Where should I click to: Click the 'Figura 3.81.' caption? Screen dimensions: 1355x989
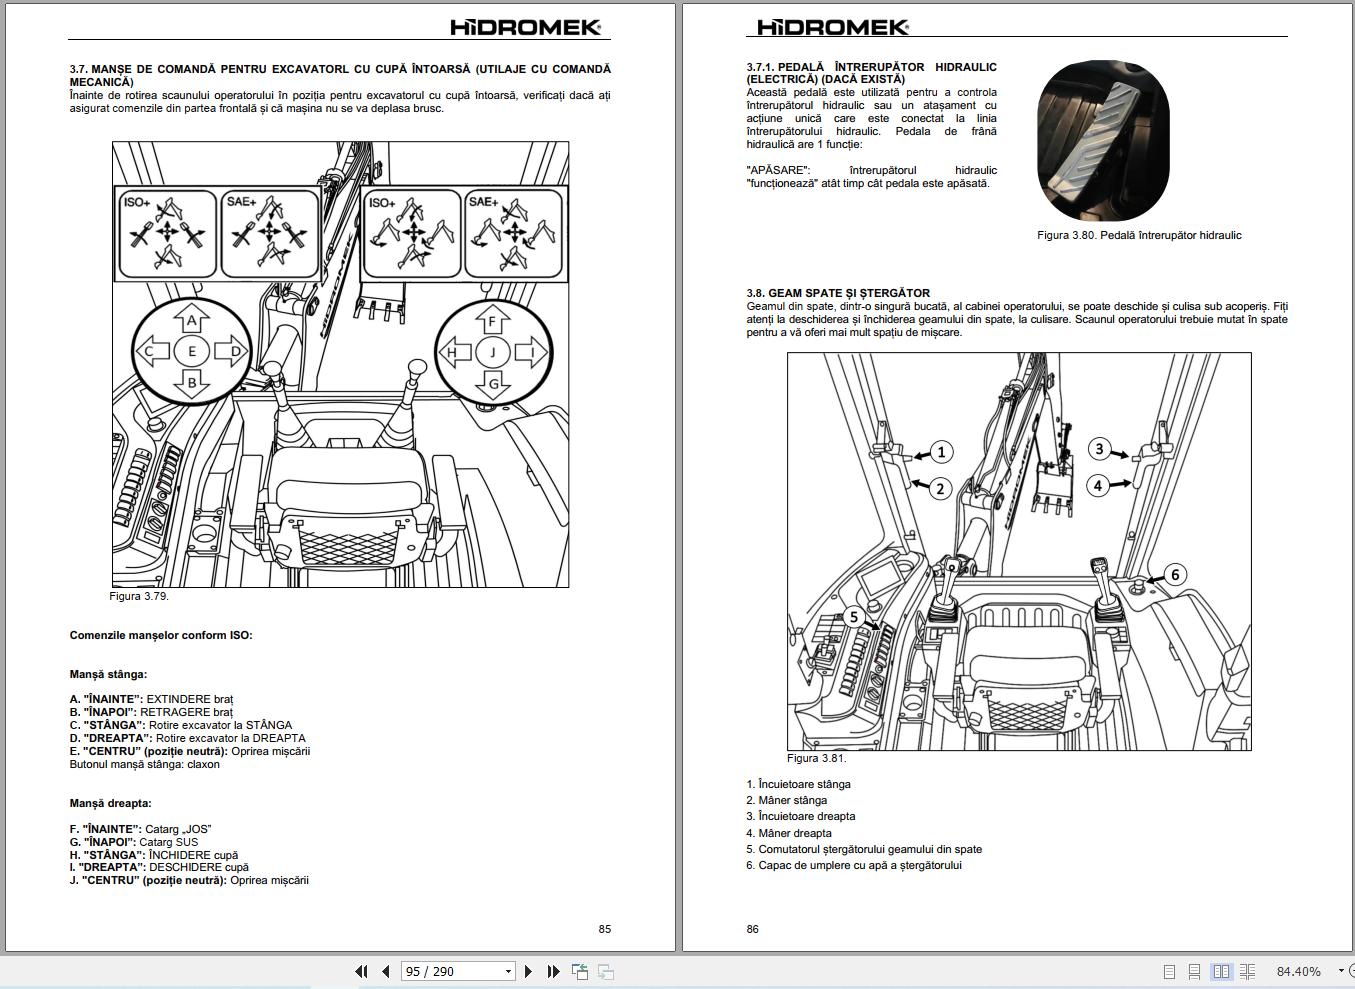coord(816,758)
